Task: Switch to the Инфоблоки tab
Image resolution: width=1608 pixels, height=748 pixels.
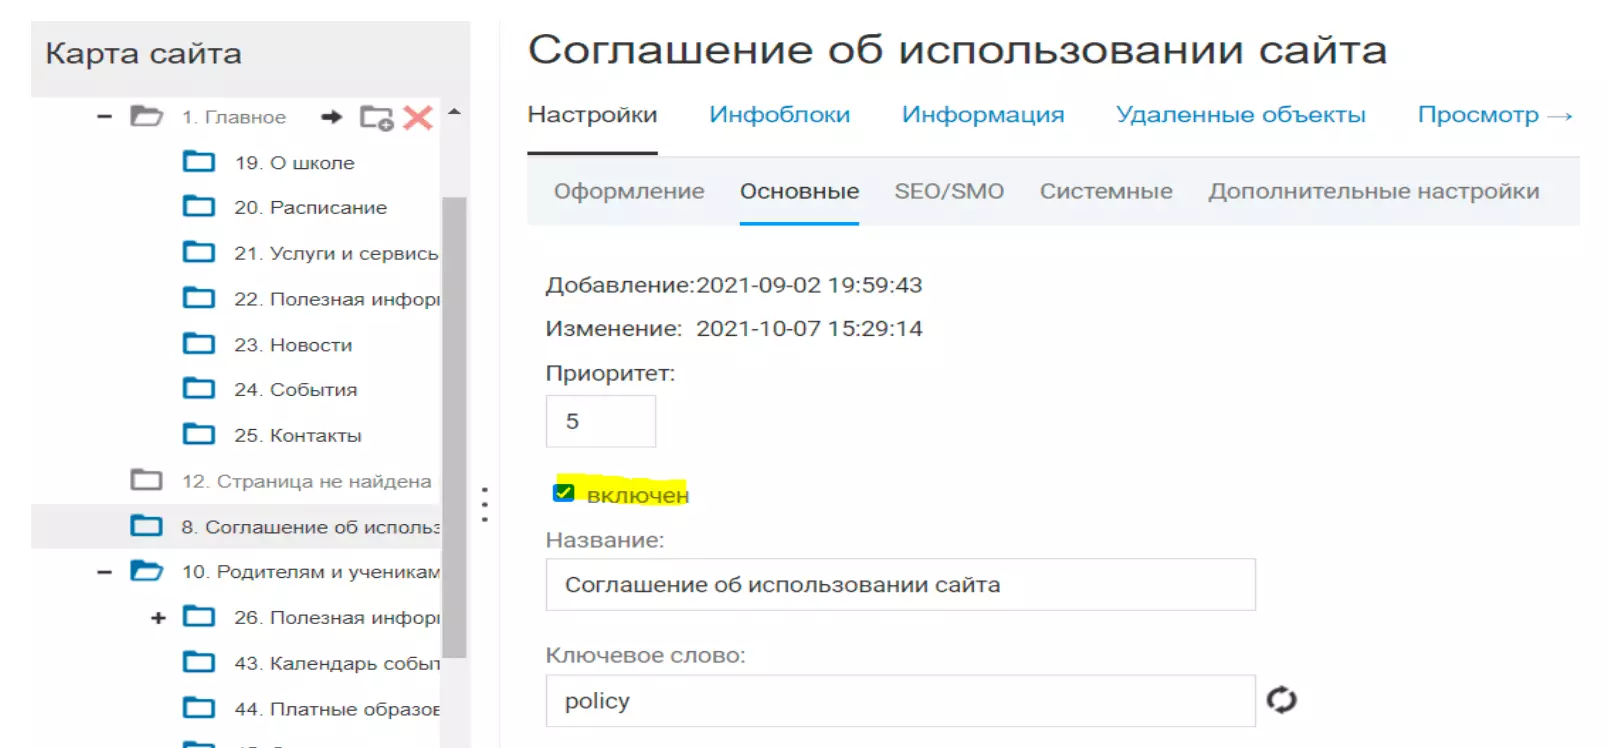Action: [780, 115]
